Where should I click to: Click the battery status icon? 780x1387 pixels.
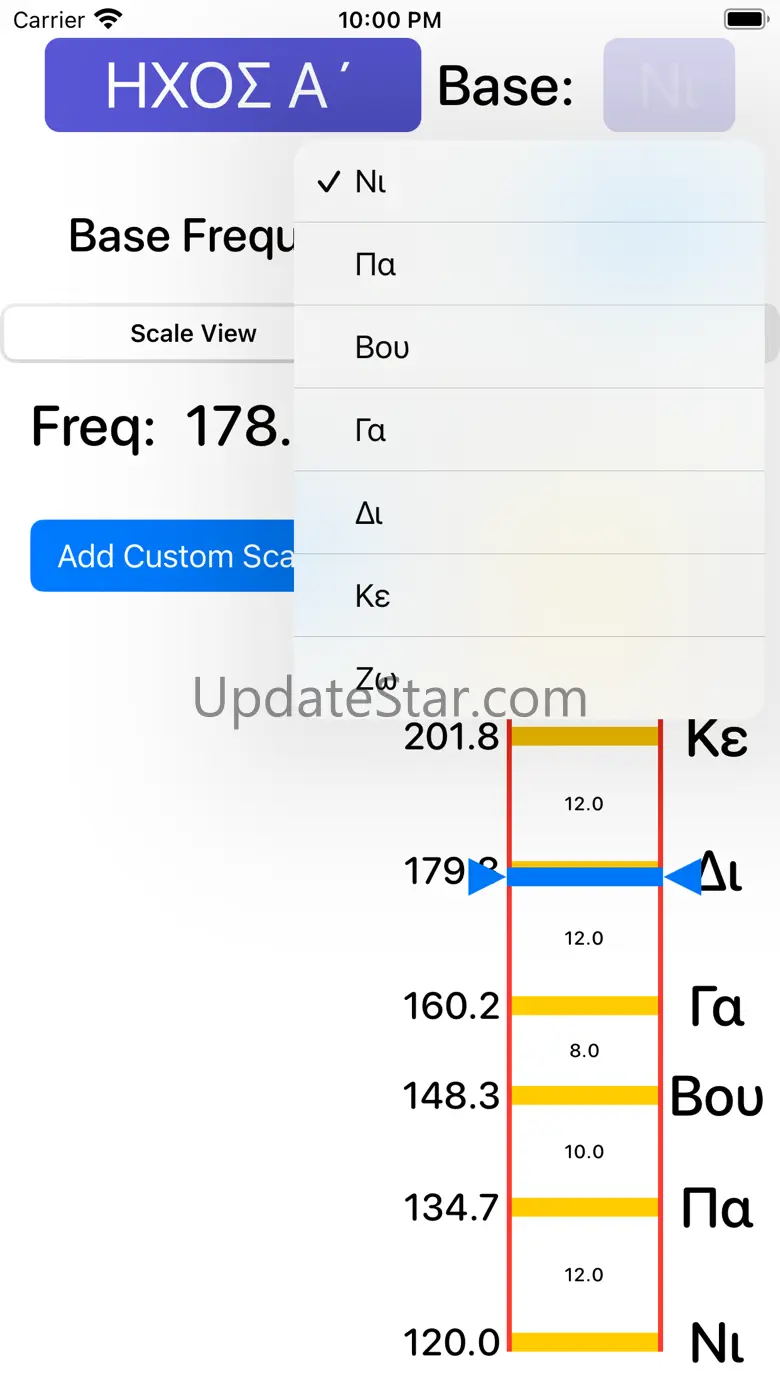[745, 19]
